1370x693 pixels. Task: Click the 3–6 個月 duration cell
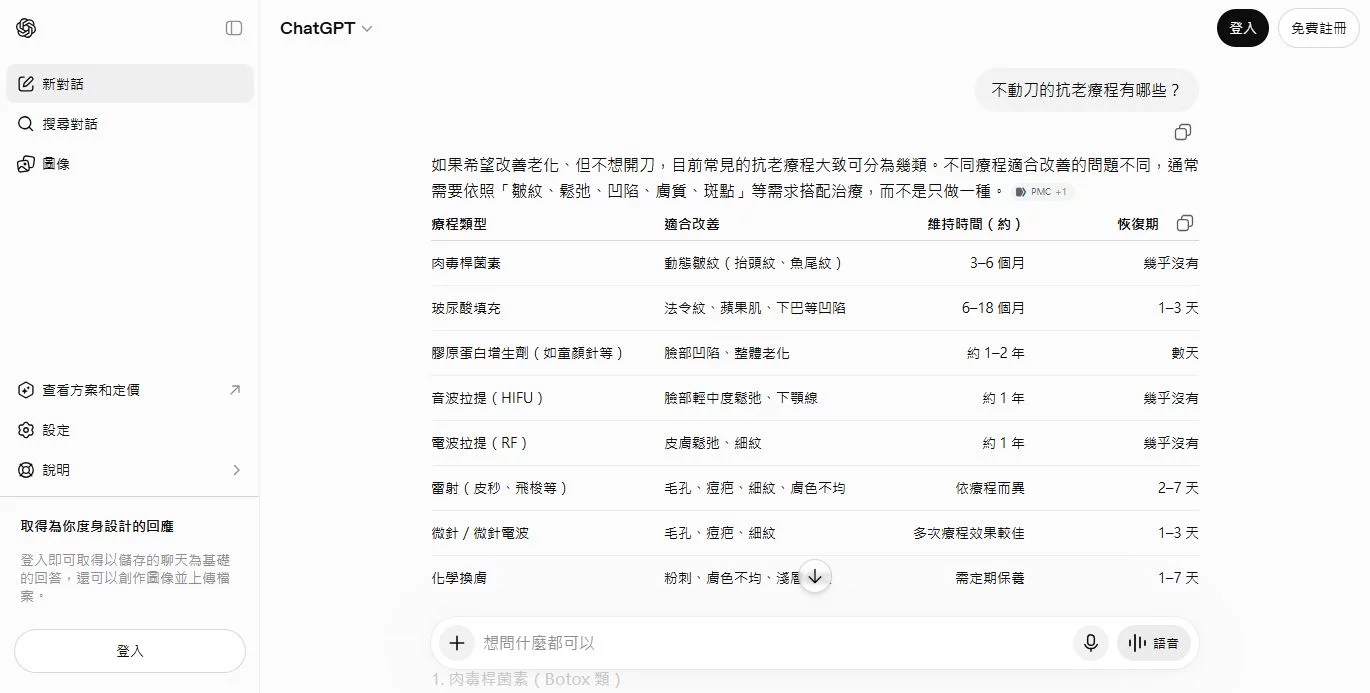997,263
